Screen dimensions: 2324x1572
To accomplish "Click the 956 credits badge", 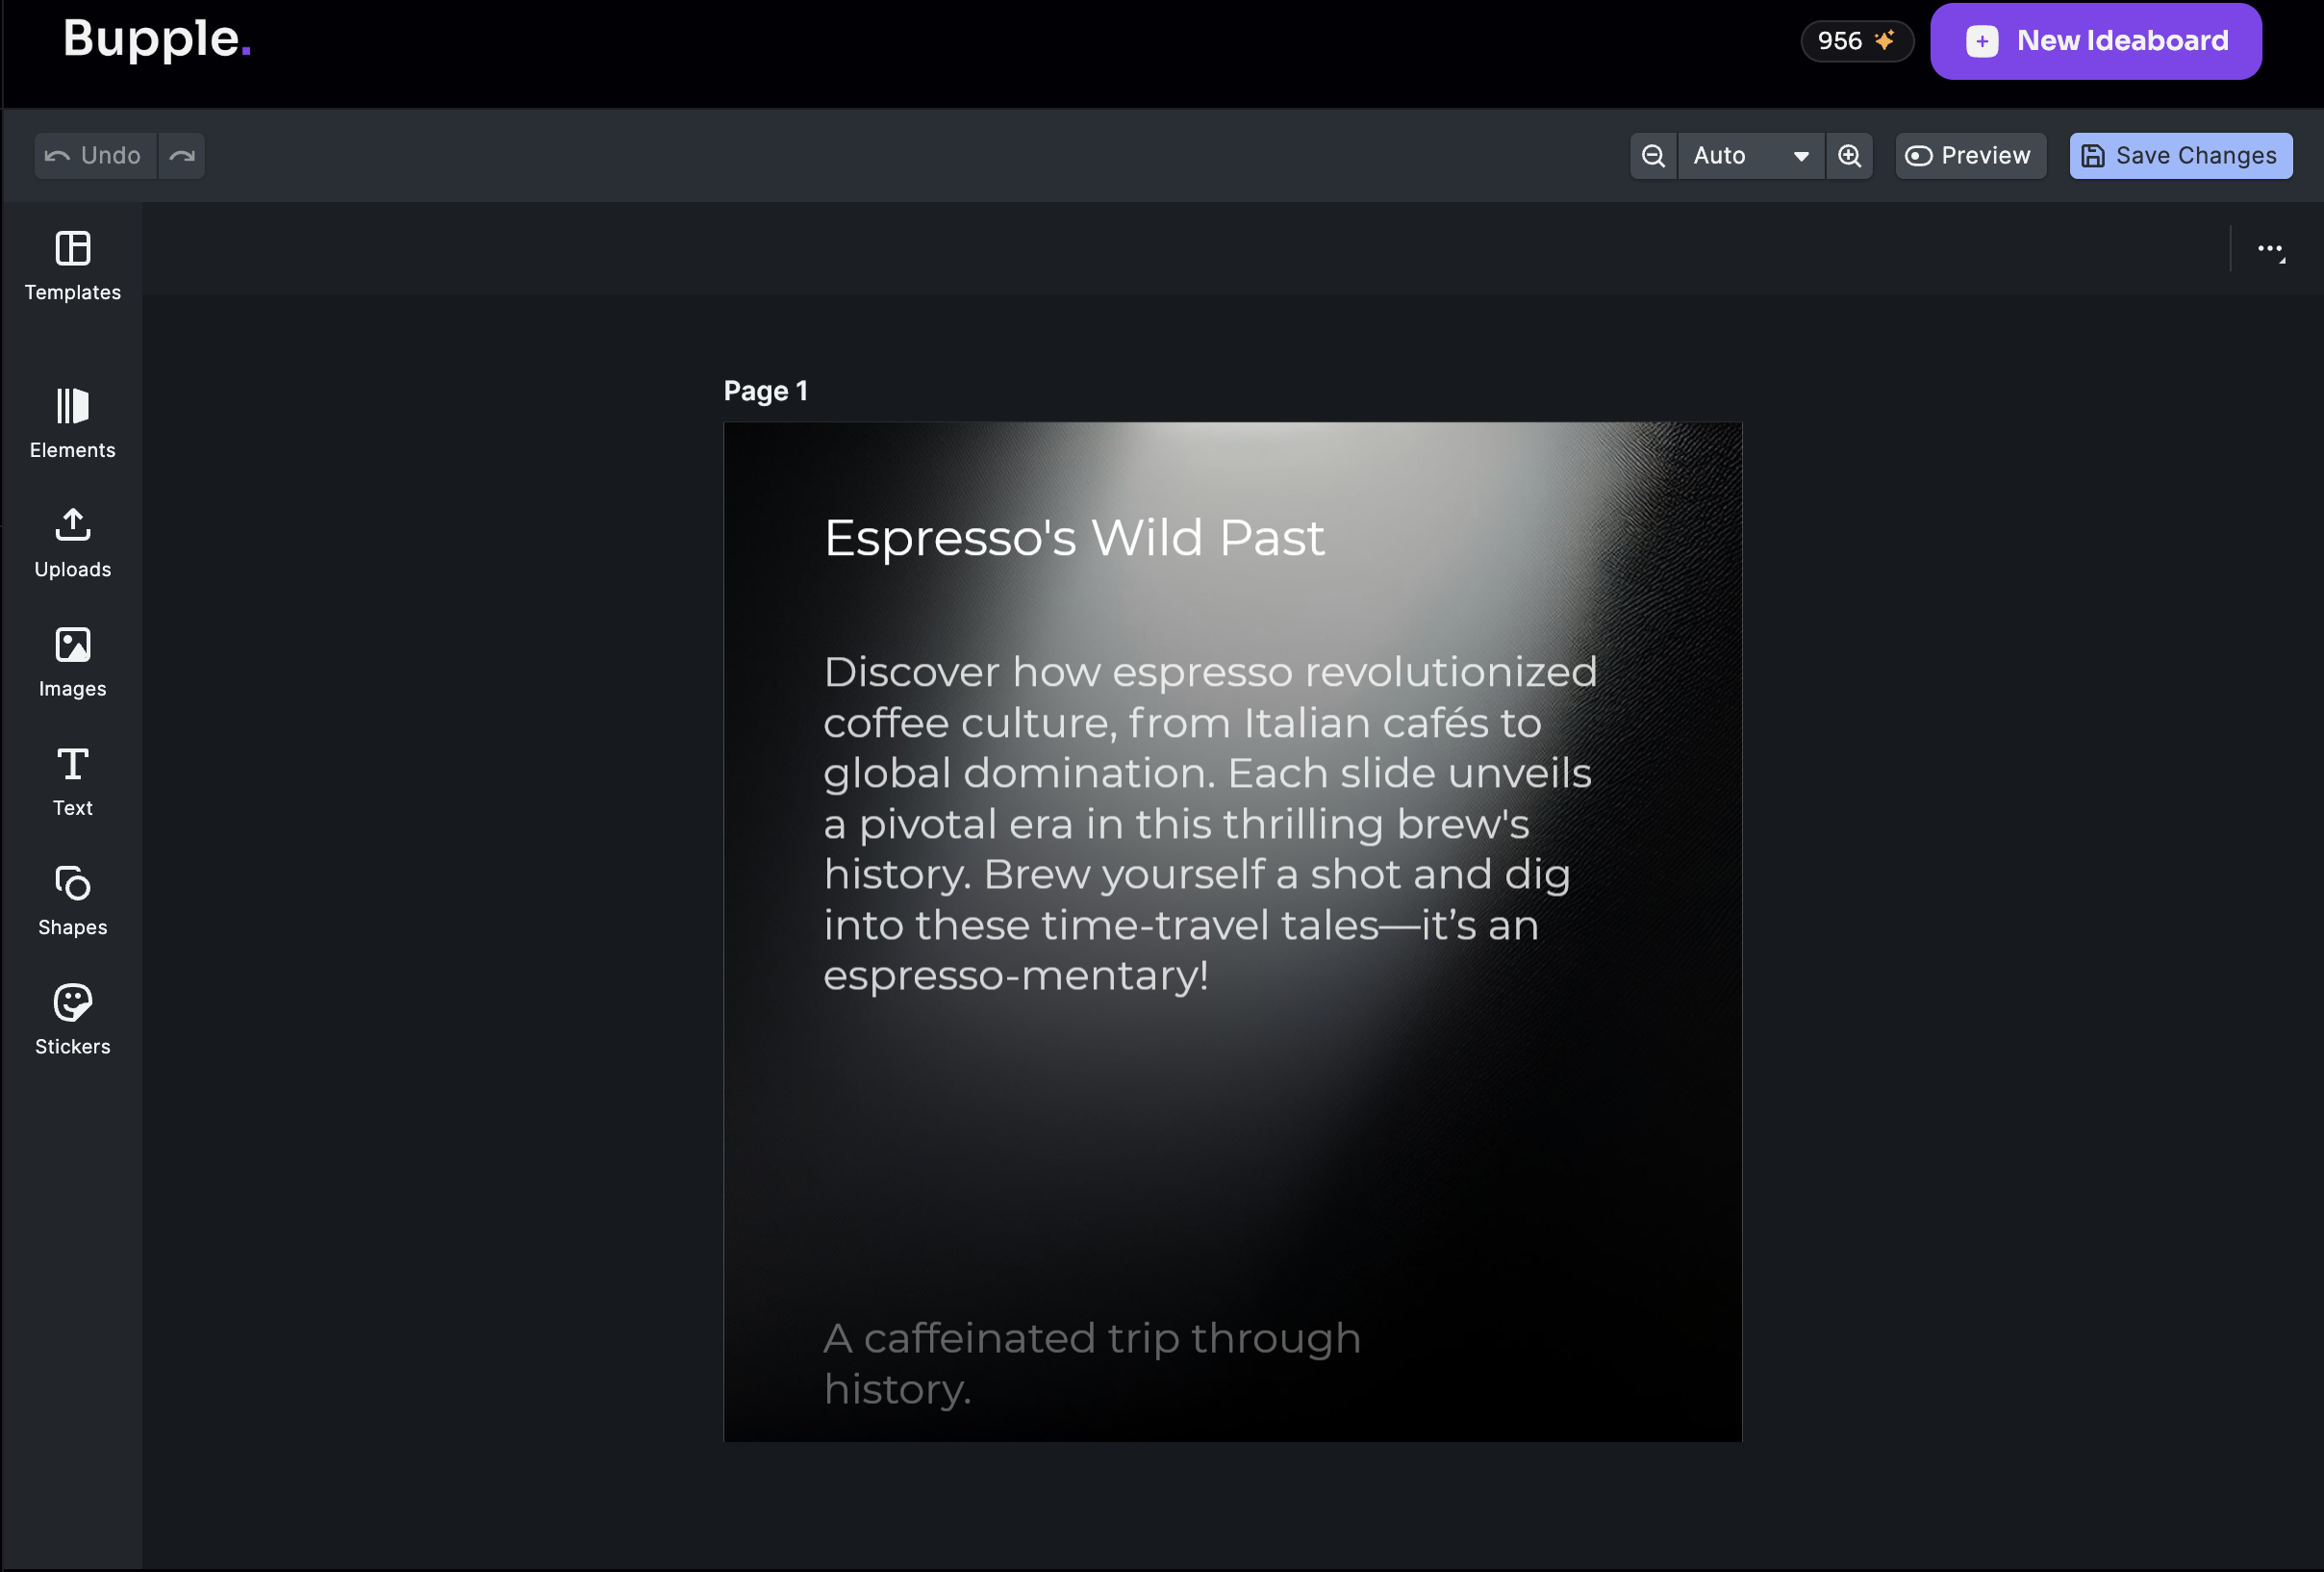I will tap(1856, 41).
